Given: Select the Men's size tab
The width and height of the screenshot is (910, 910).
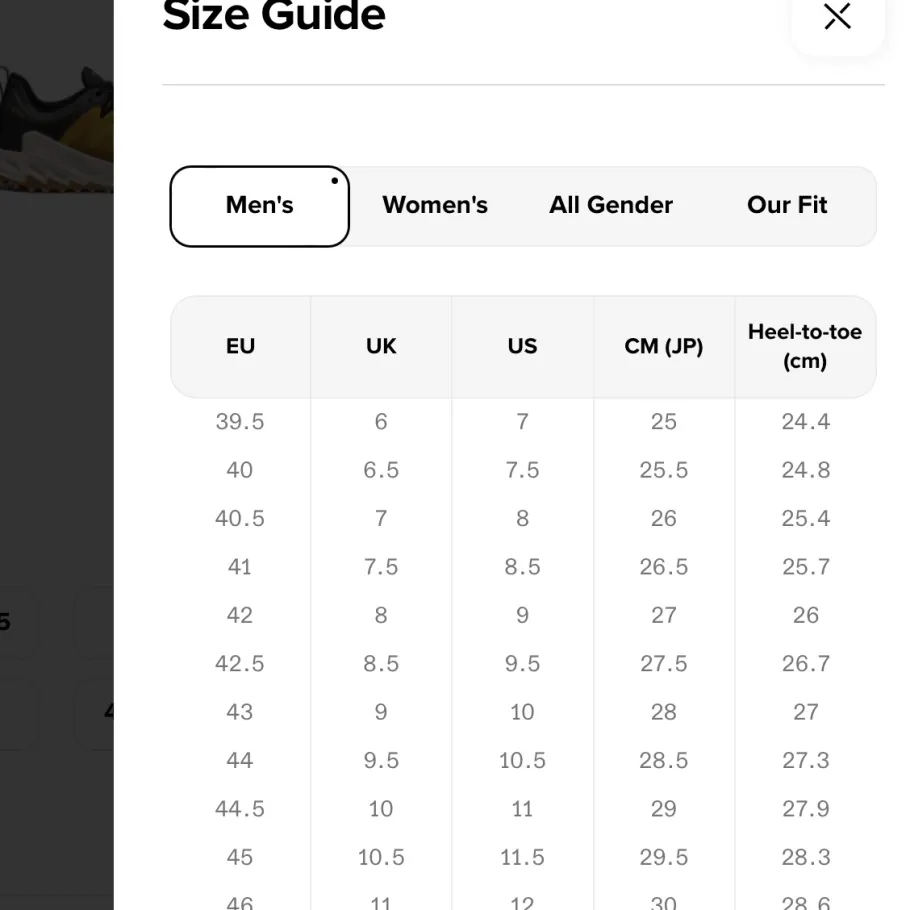Looking at the screenshot, I should (x=259, y=206).
